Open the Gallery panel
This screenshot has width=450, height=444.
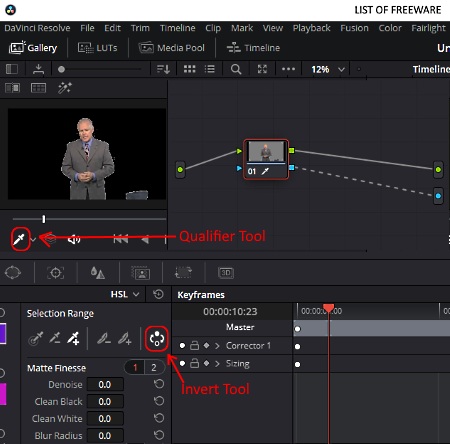(33, 48)
